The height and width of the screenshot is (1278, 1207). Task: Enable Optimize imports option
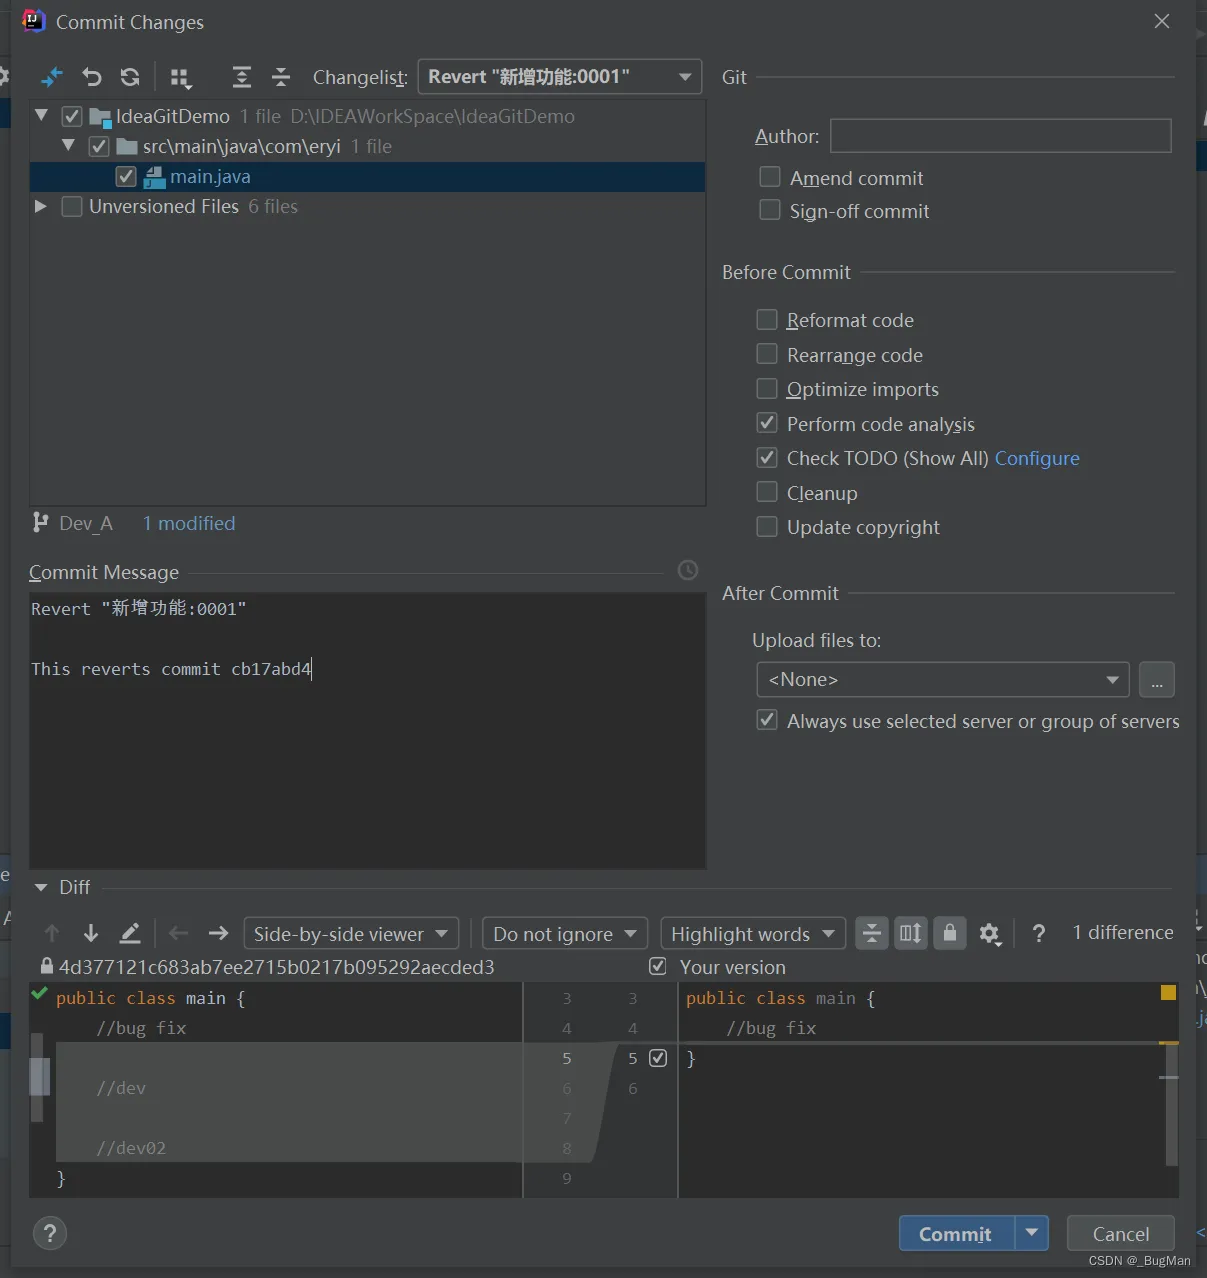[767, 388]
